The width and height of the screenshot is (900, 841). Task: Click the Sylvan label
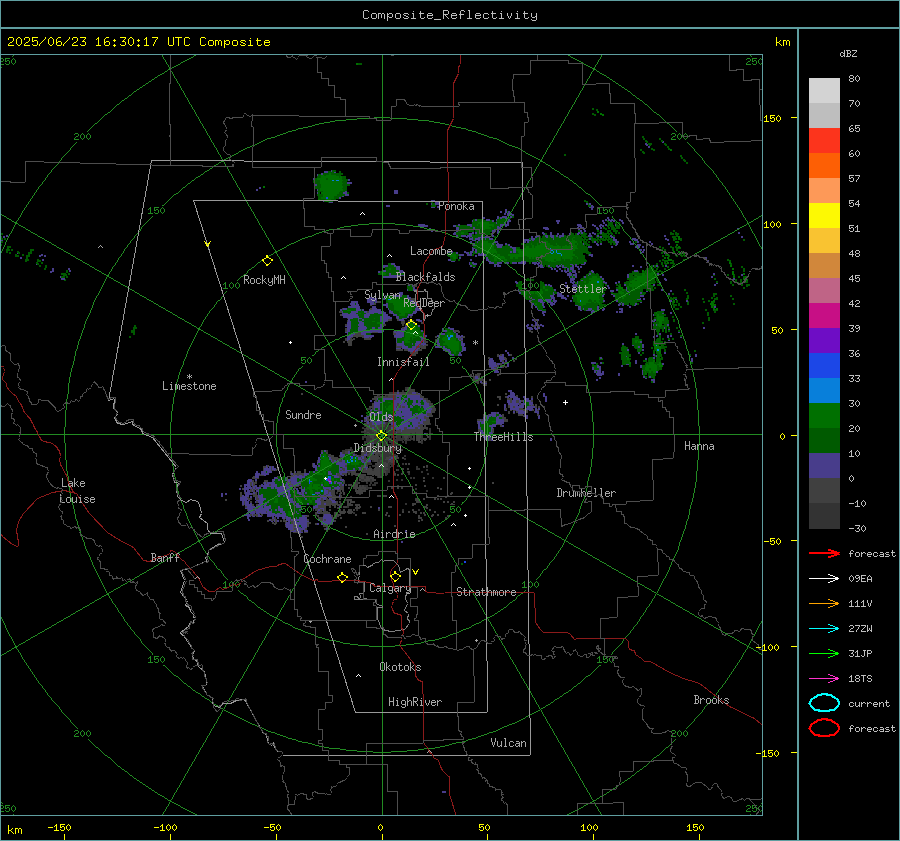point(382,295)
